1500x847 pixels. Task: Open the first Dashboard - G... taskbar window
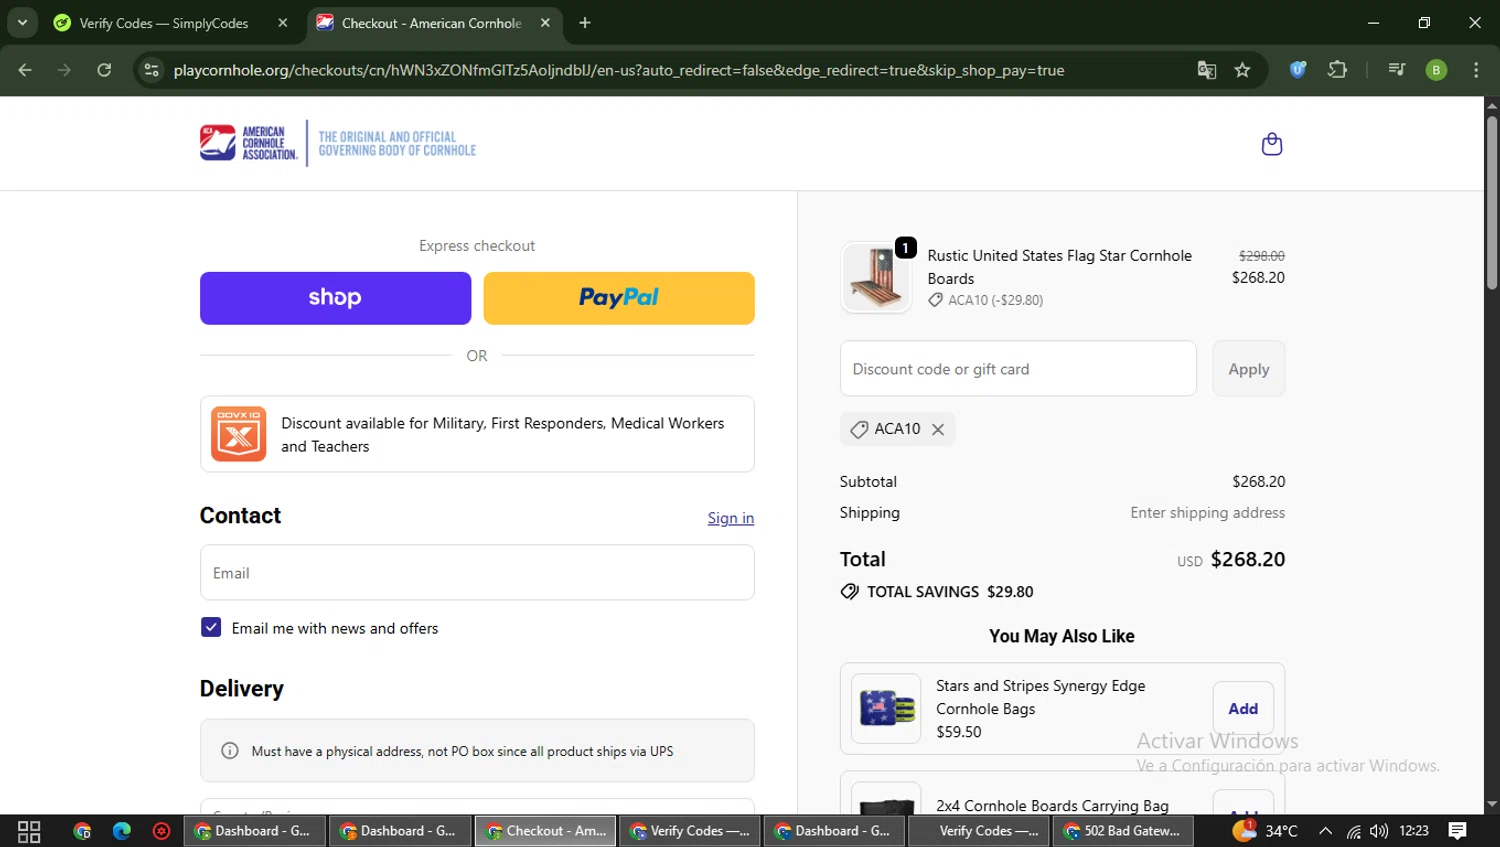(x=255, y=831)
